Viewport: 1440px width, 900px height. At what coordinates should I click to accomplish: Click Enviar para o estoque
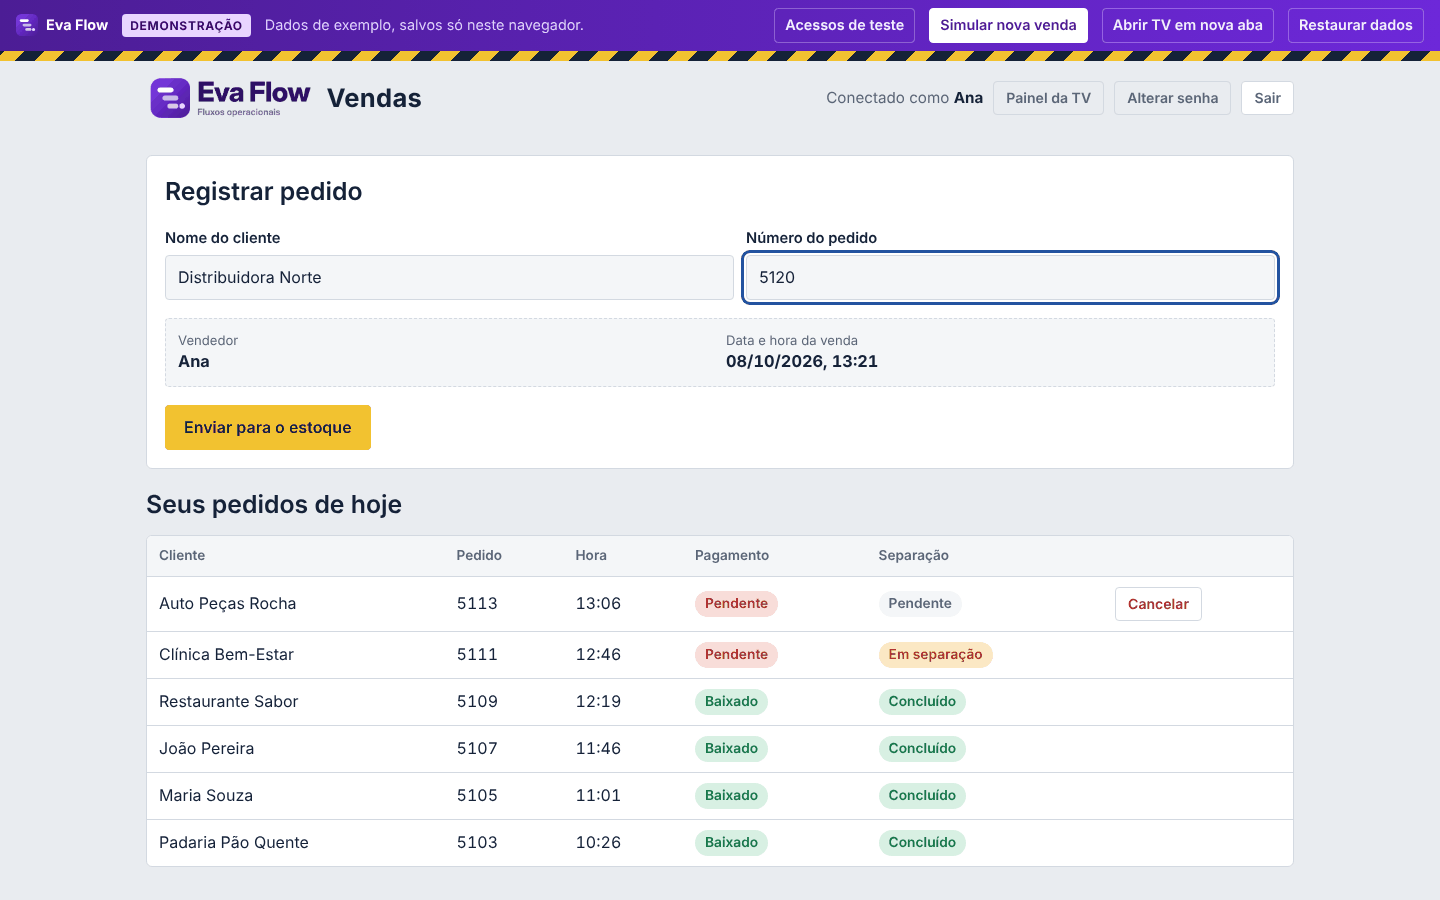tap(268, 427)
